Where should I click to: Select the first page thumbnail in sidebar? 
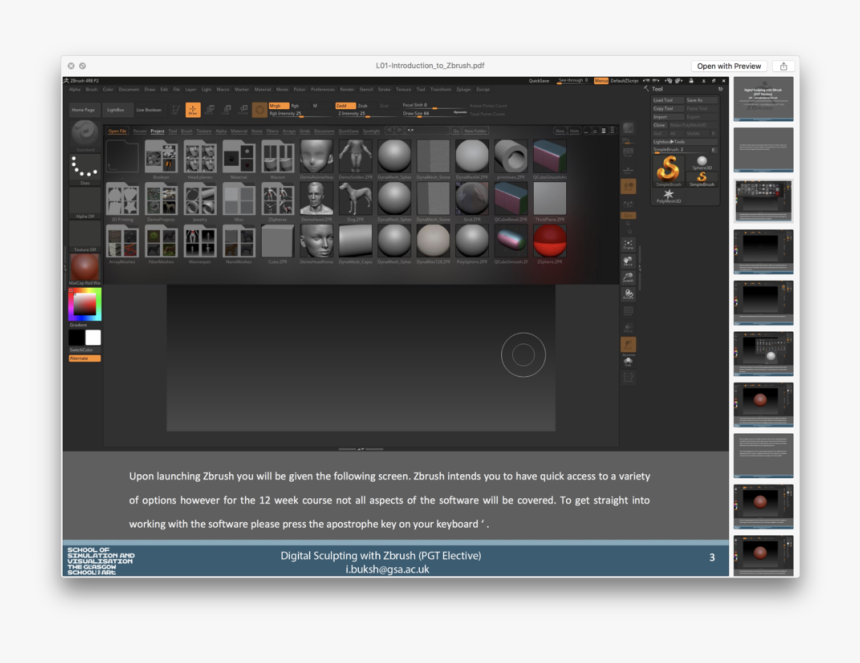pos(763,99)
